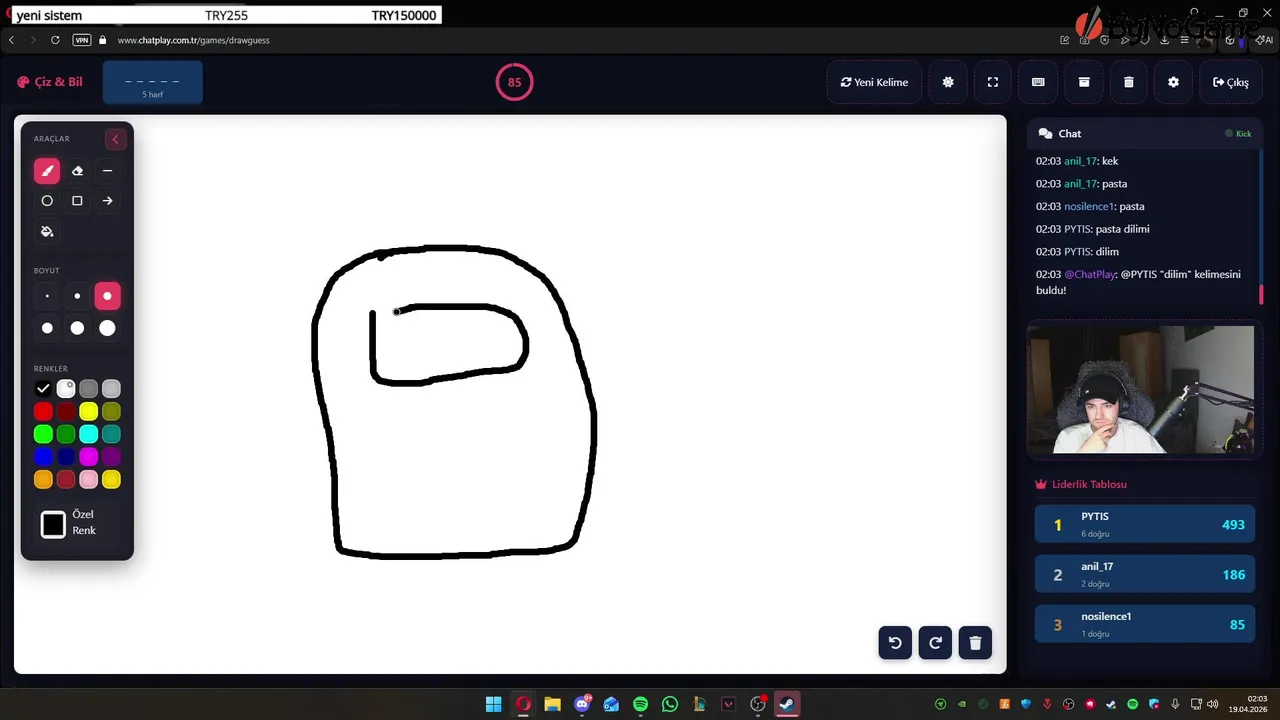Click the keyboard icon button
The width and height of the screenshot is (1280, 720).
click(1038, 82)
